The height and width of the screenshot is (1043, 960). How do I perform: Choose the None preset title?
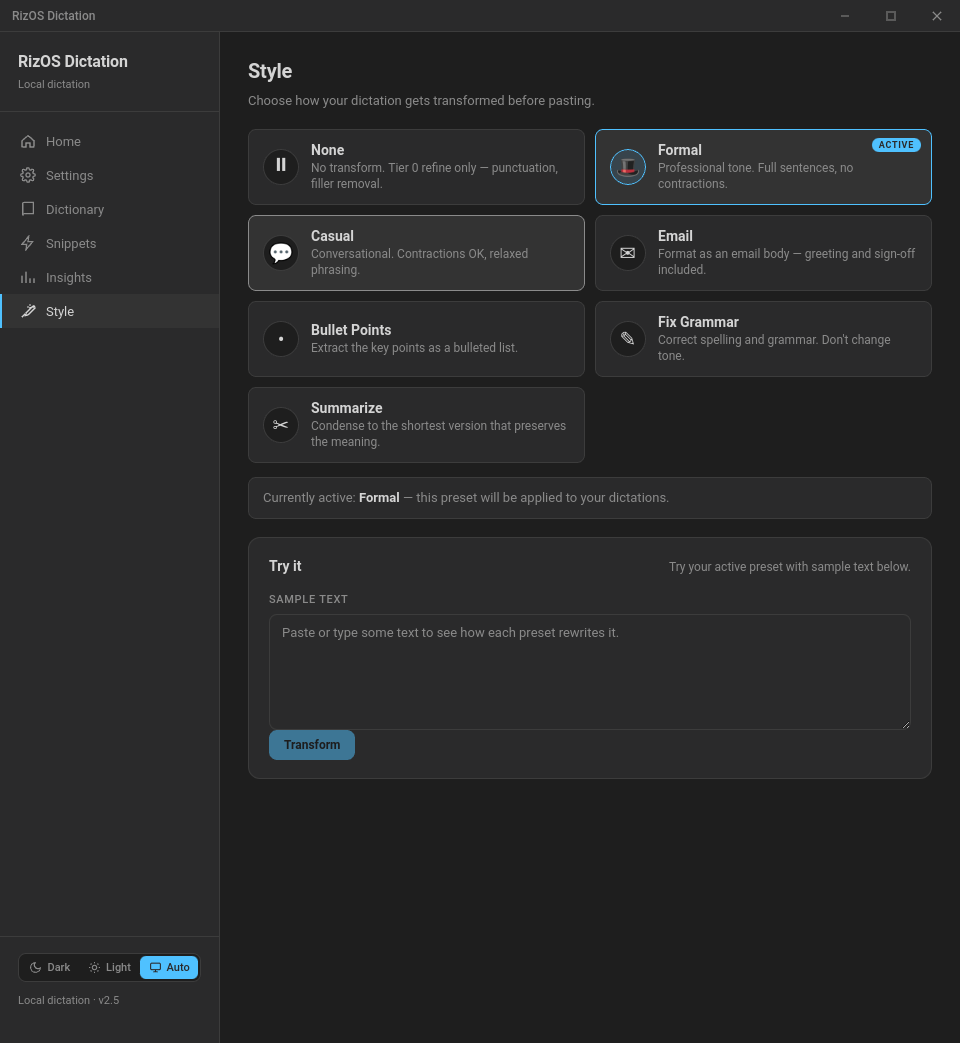327,150
